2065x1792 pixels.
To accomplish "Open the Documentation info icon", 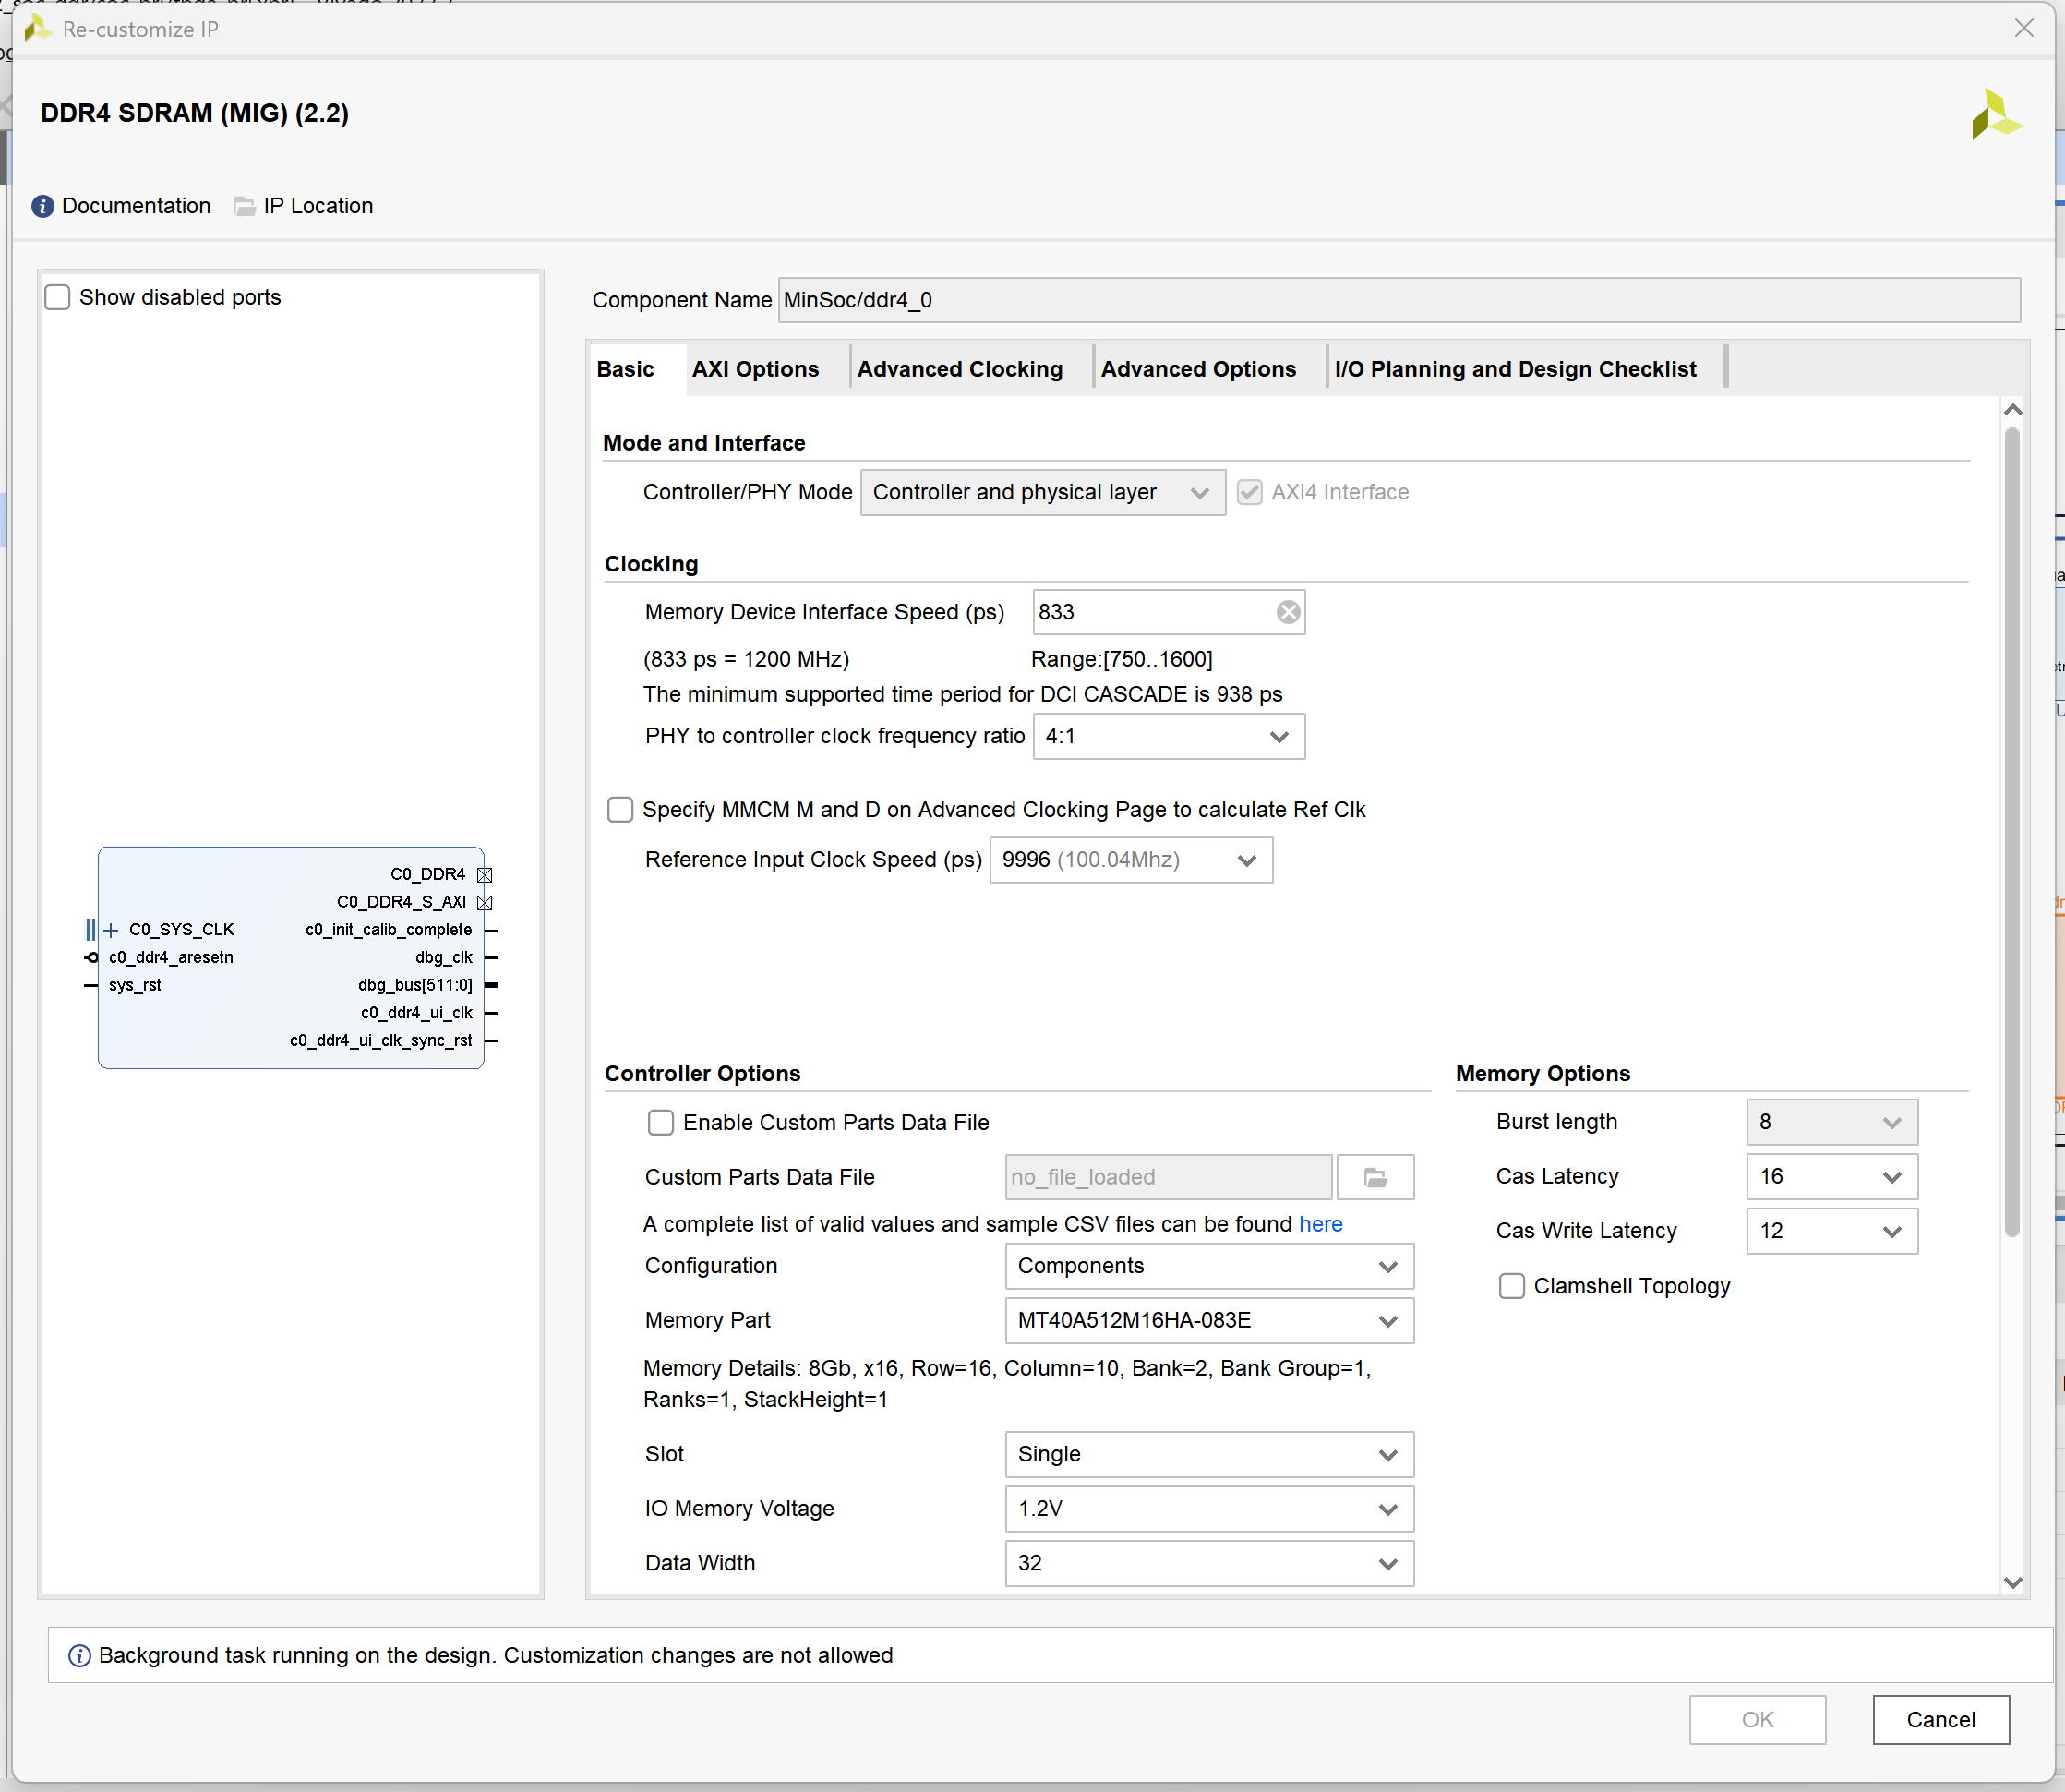I will pyautogui.click(x=43, y=206).
